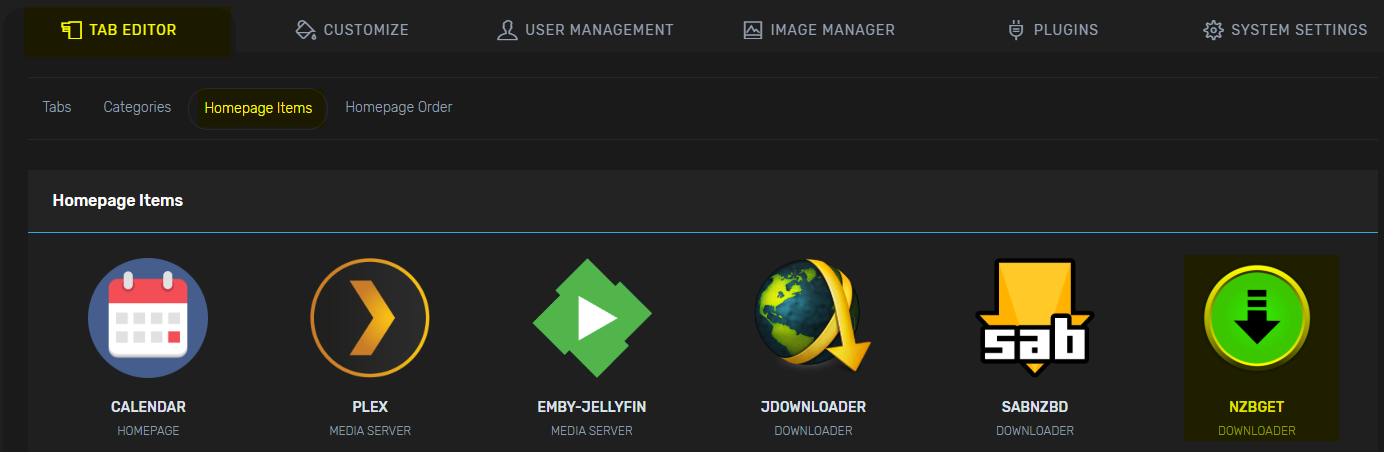Click the User Management person icon
1384x452 pixels.
(x=507, y=30)
